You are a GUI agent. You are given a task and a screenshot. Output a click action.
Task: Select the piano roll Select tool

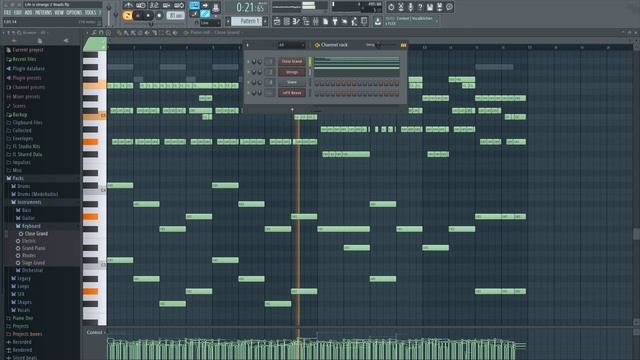161,33
